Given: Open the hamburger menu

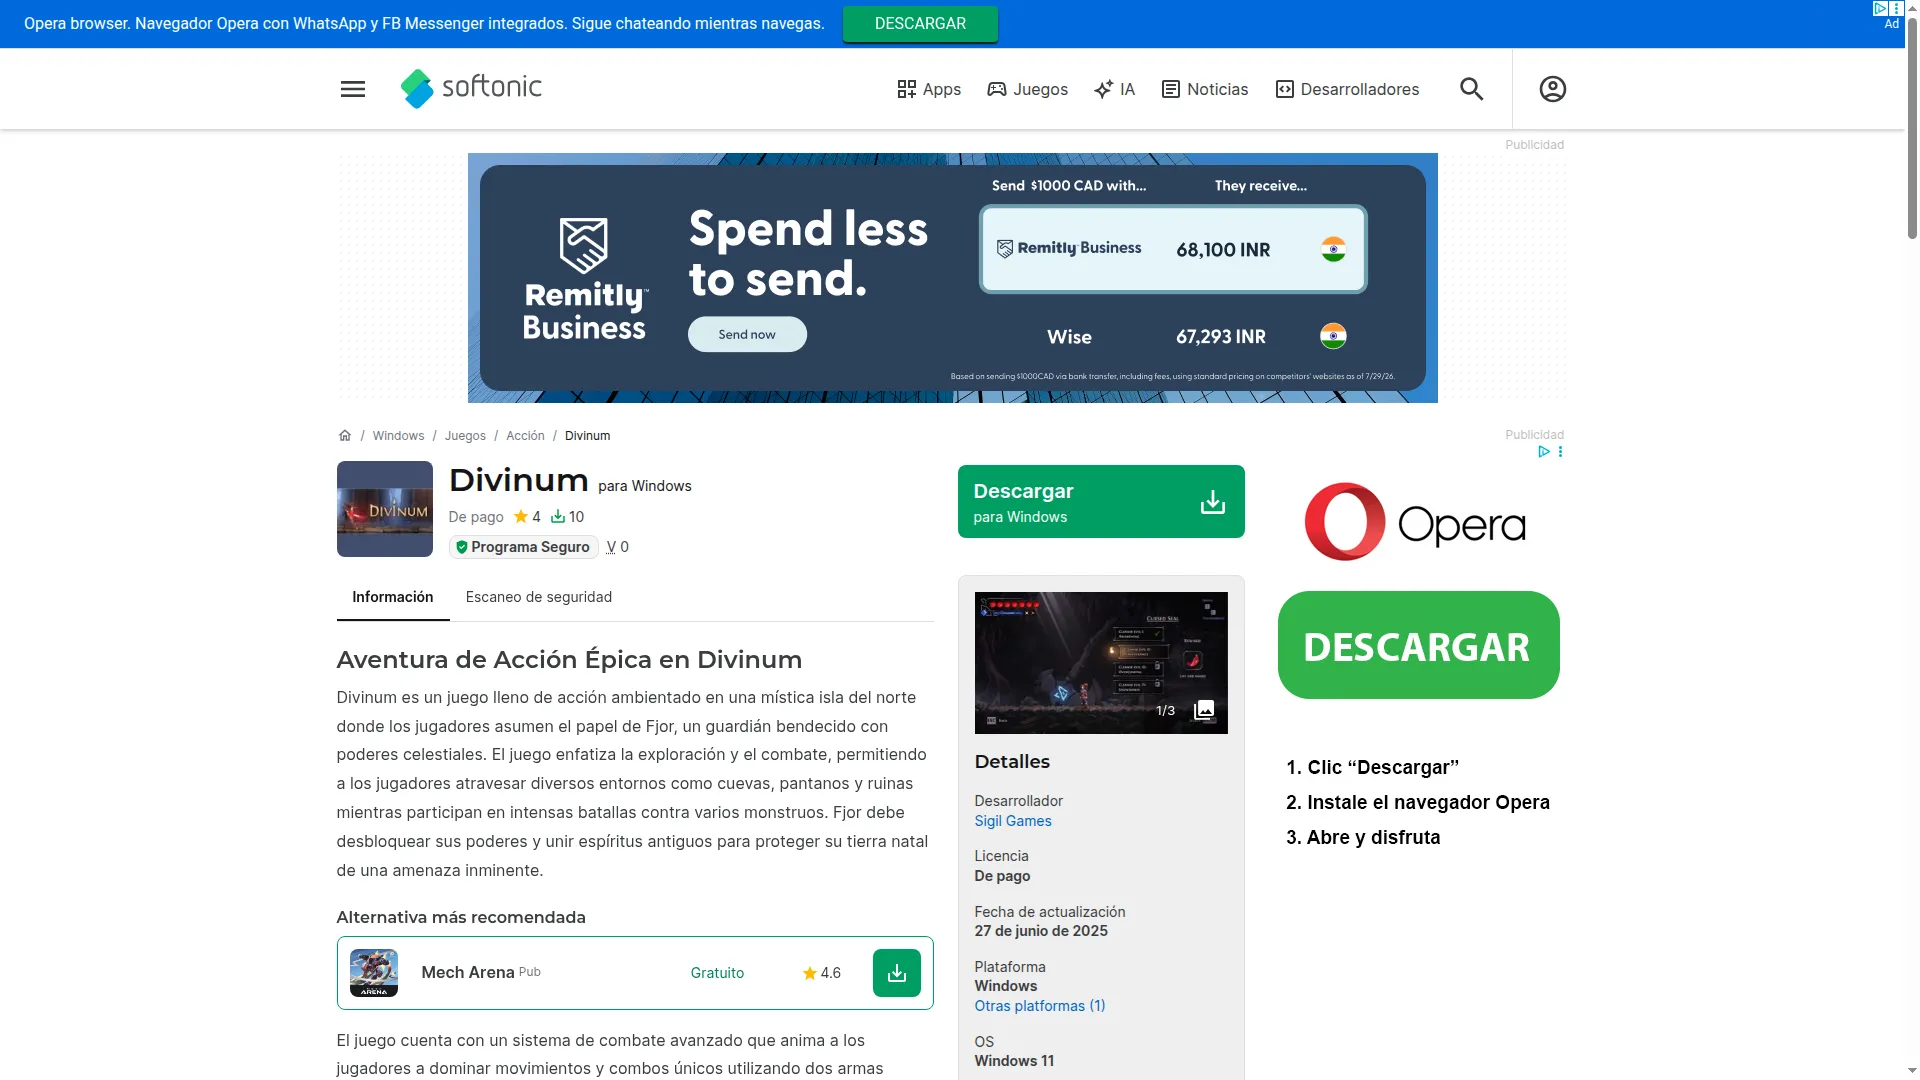Looking at the screenshot, I should coord(353,89).
